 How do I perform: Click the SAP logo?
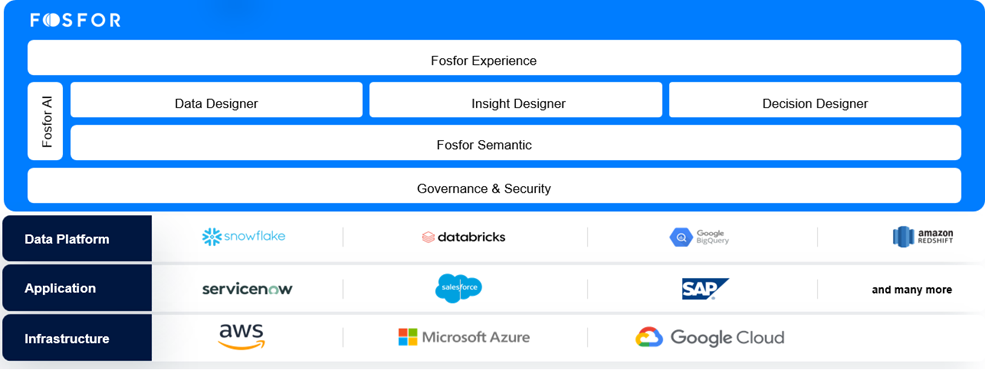point(705,289)
